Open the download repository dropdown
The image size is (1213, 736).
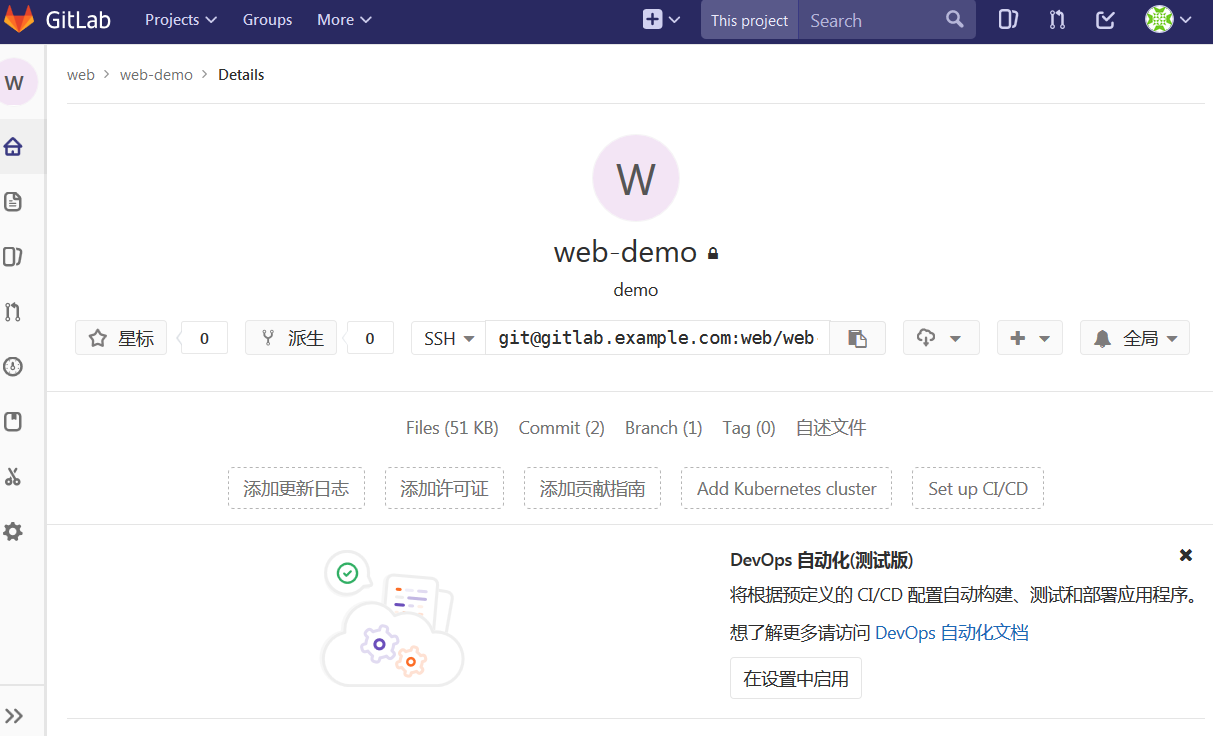940,337
